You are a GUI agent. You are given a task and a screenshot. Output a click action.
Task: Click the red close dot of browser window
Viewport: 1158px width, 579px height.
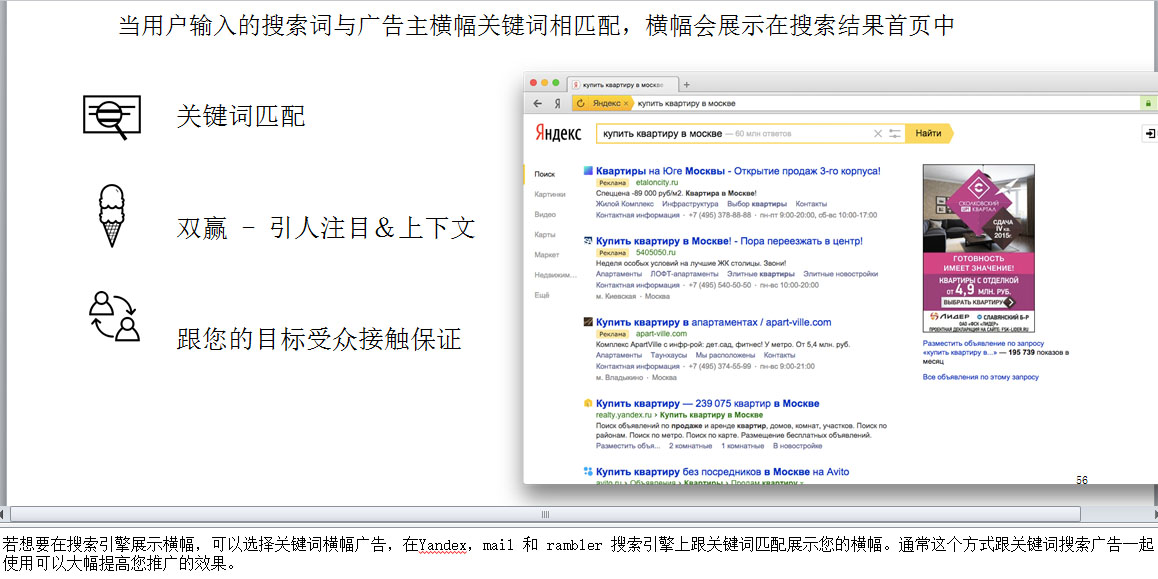click(533, 83)
